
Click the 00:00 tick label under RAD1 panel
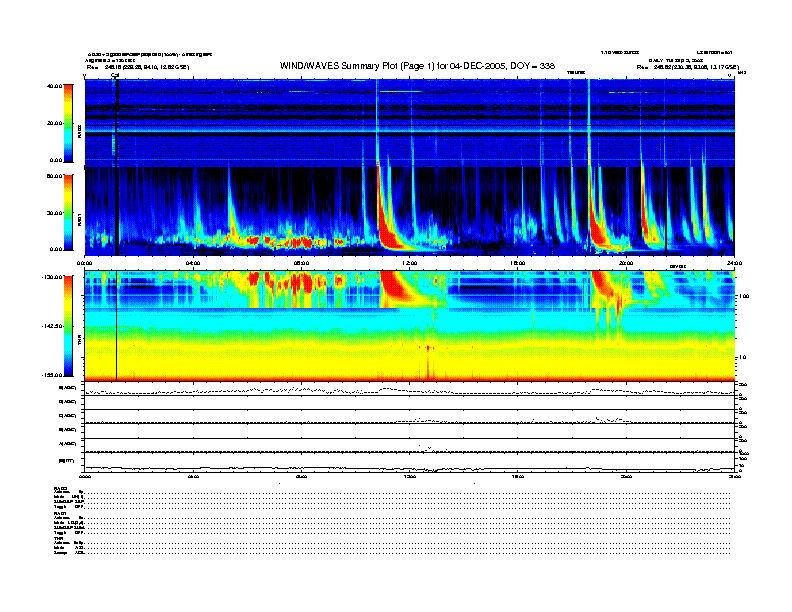[x=85, y=263]
